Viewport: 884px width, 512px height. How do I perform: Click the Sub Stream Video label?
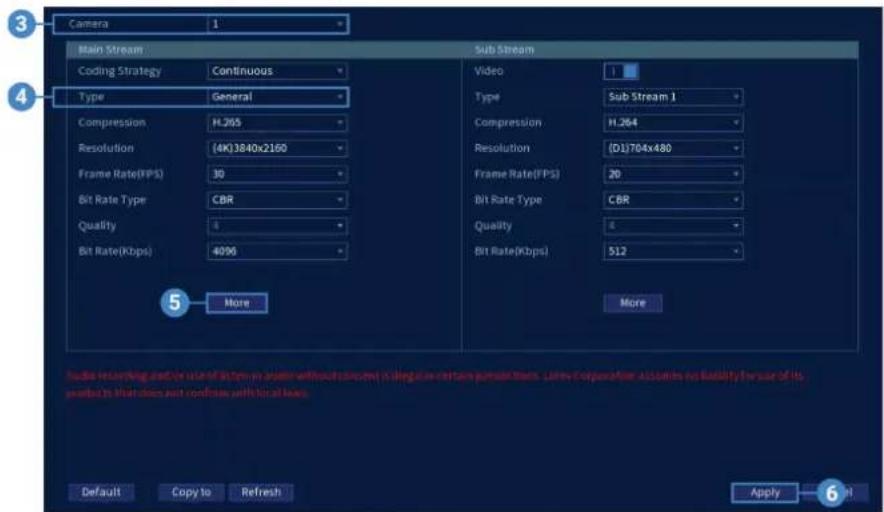click(x=488, y=71)
